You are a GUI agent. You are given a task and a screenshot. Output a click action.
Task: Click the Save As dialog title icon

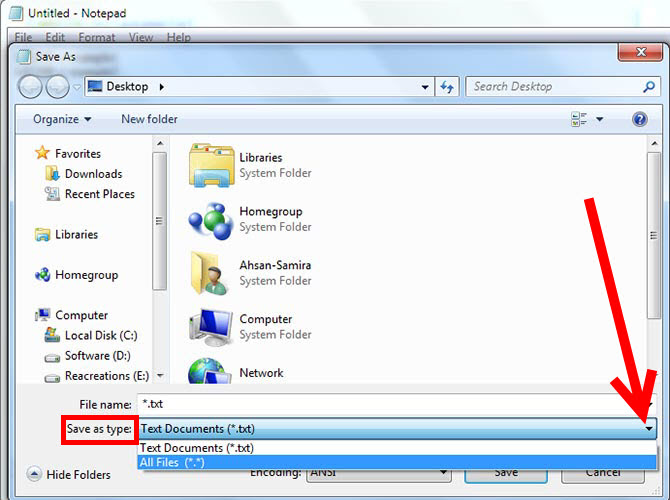(x=24, y=57)
